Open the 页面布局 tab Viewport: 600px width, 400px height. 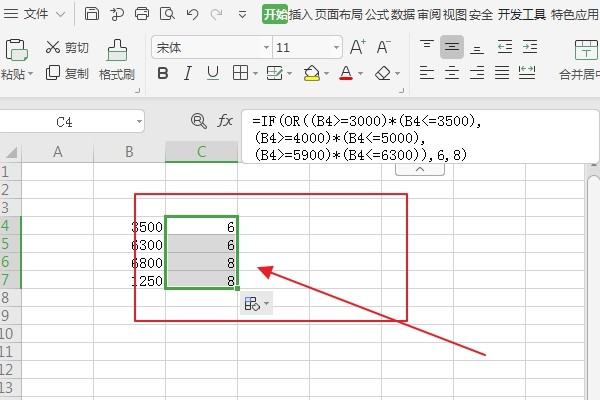(339, 15)
